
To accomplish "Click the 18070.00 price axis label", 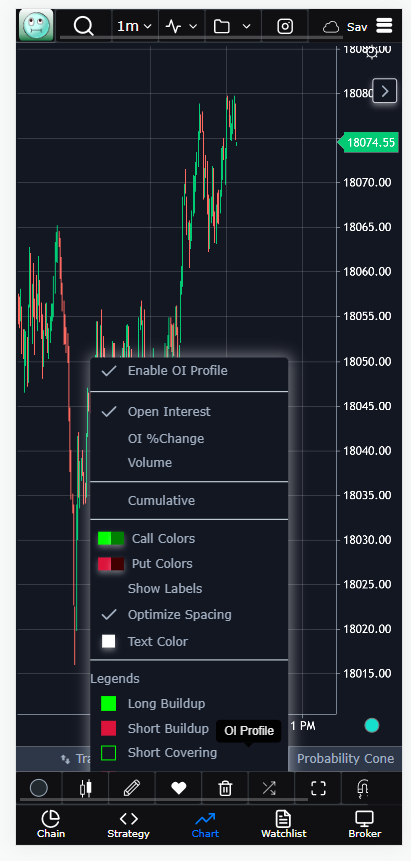I will (x=367, y=182).
